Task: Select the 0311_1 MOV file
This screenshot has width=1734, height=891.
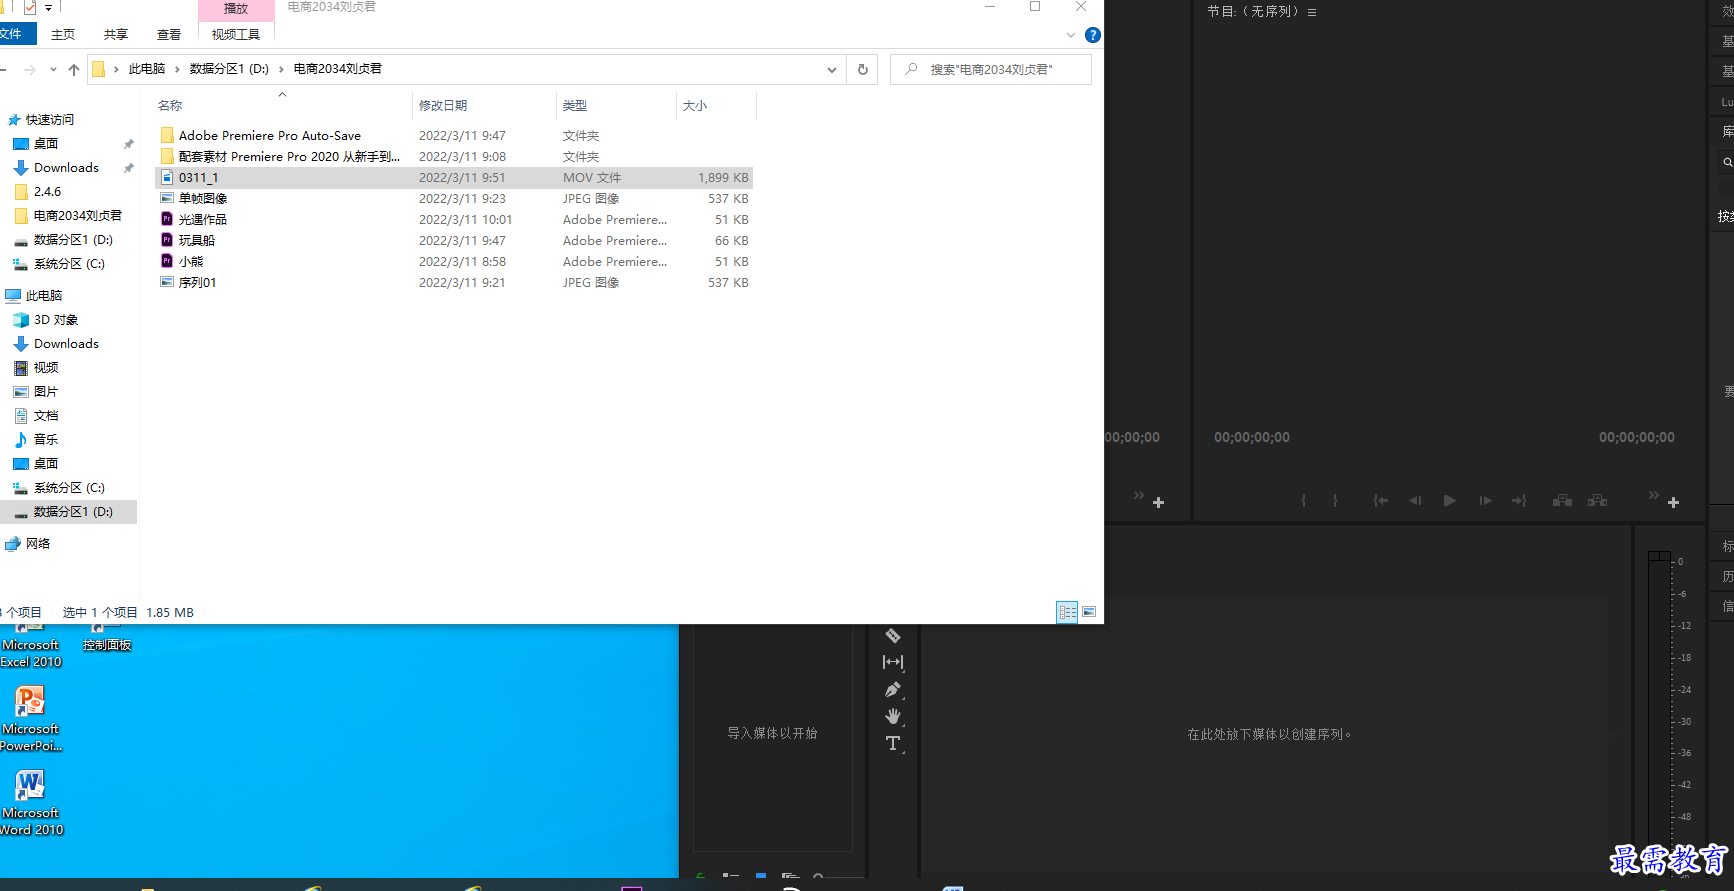Action: click(x=454, y=178)
